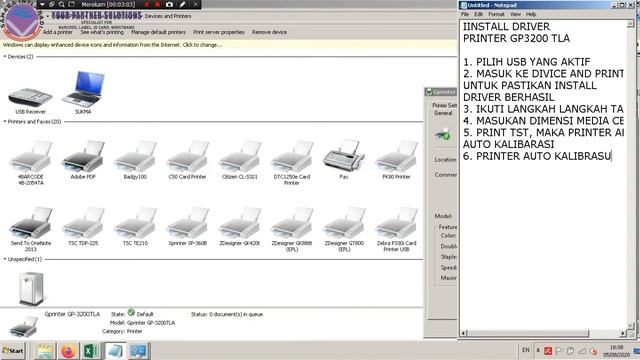Screen dimensions: 640x360
Task: Open Notepad Help menu
Action: tap(531, 14)
